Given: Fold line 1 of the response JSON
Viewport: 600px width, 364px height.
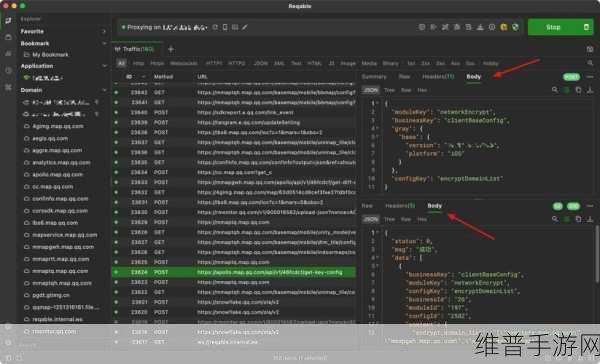Looking at the screenshot, I should pos(378,233).
